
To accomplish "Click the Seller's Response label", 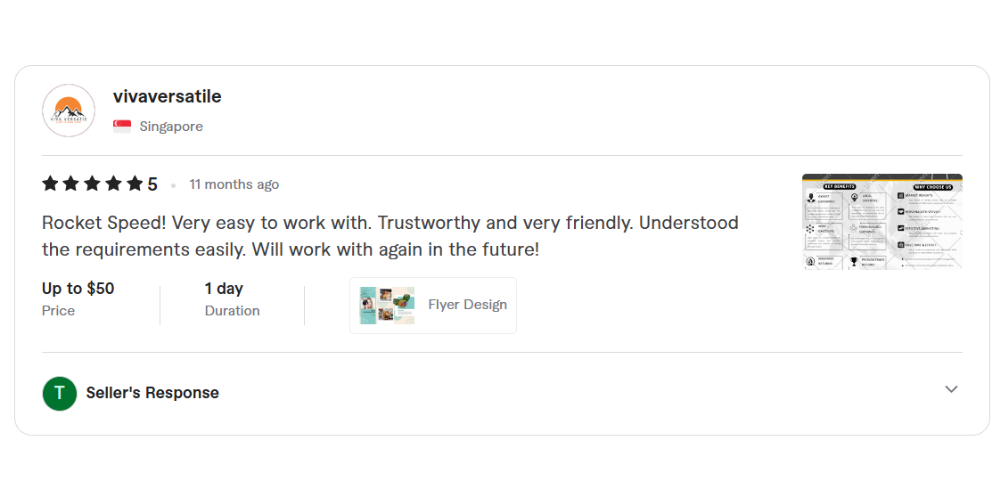I will point(152,393).
